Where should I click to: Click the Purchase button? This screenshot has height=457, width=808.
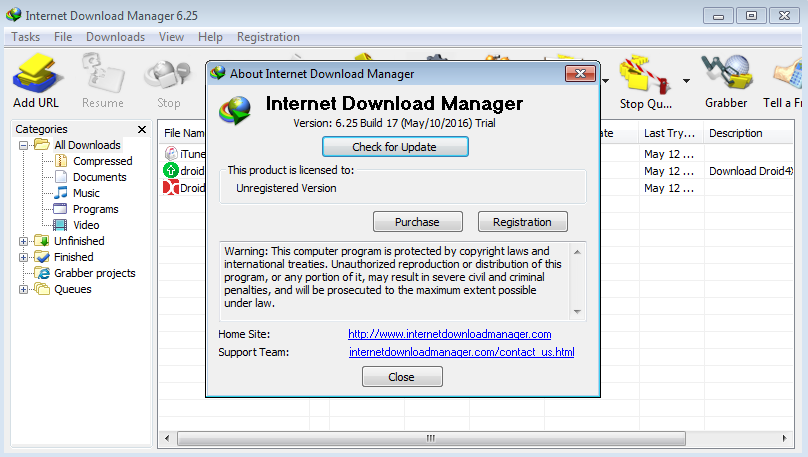(417, 222)
